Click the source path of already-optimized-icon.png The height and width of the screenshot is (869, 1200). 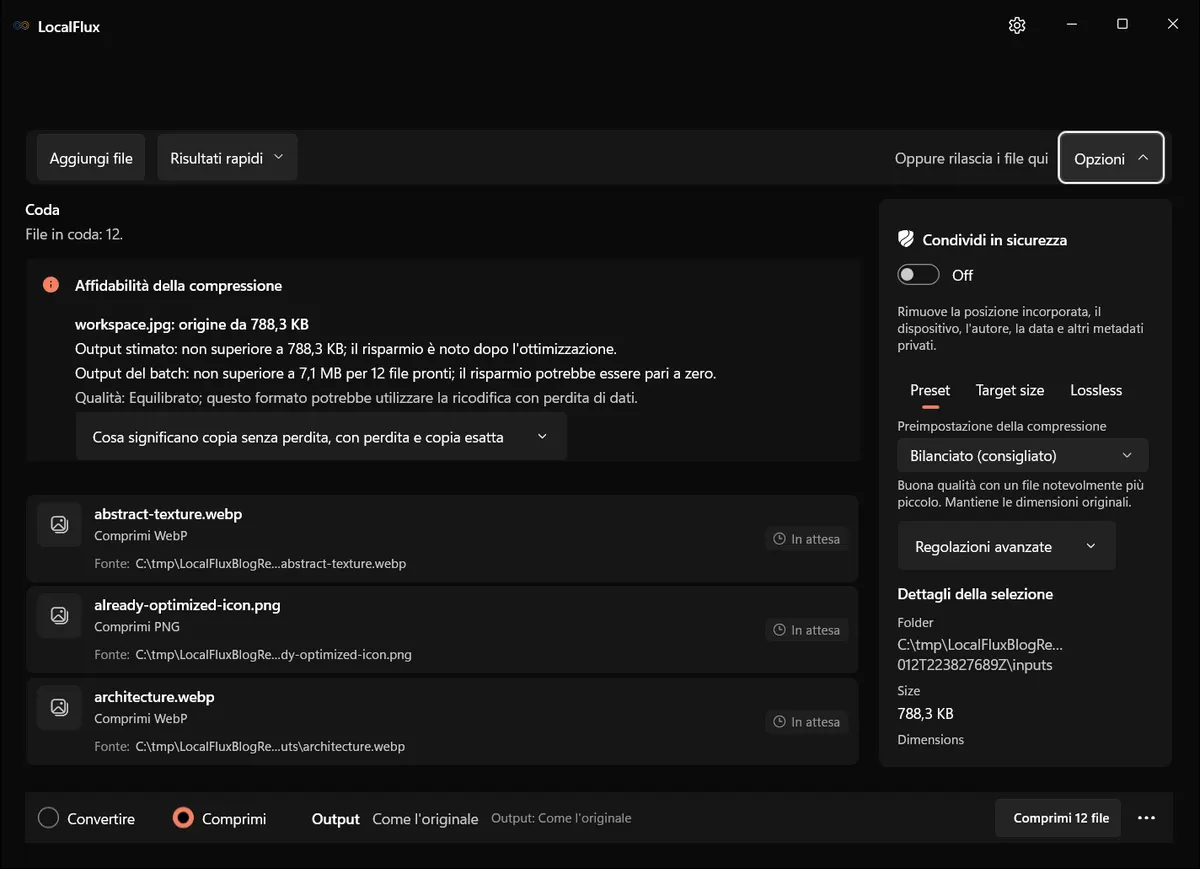273,655
